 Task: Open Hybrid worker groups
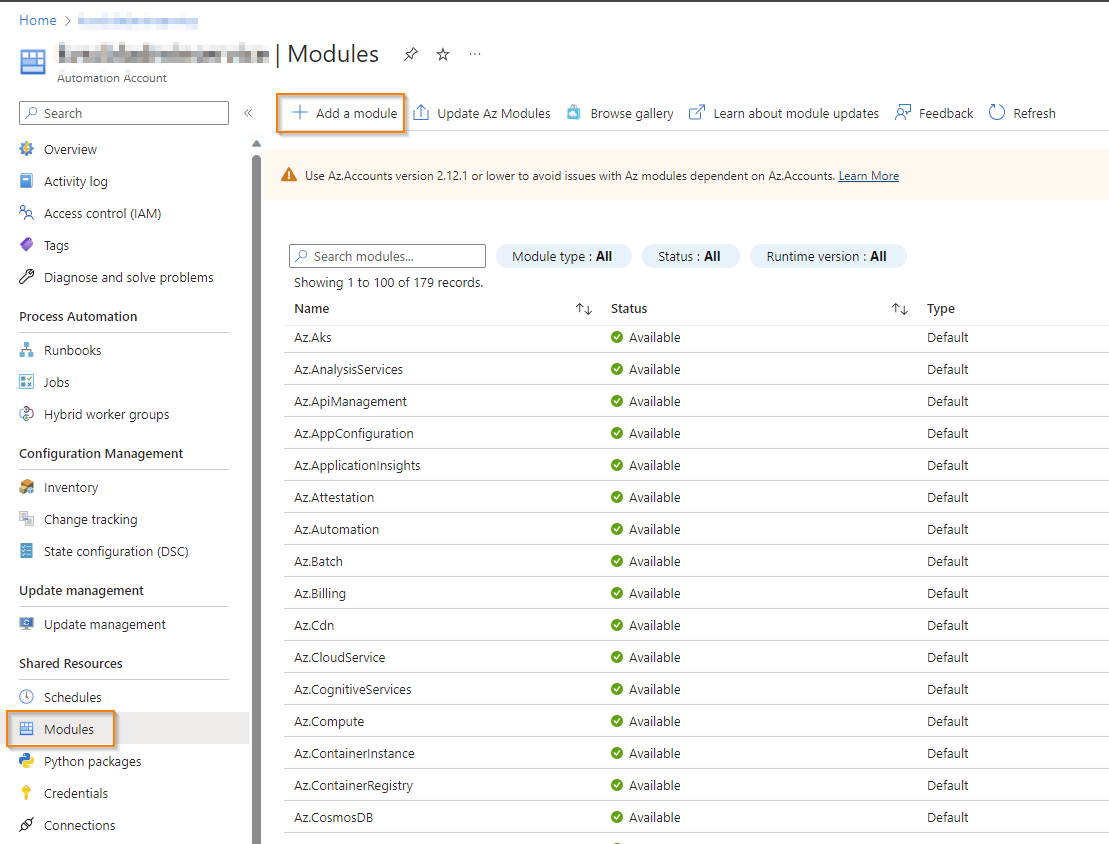click(102, 414)
